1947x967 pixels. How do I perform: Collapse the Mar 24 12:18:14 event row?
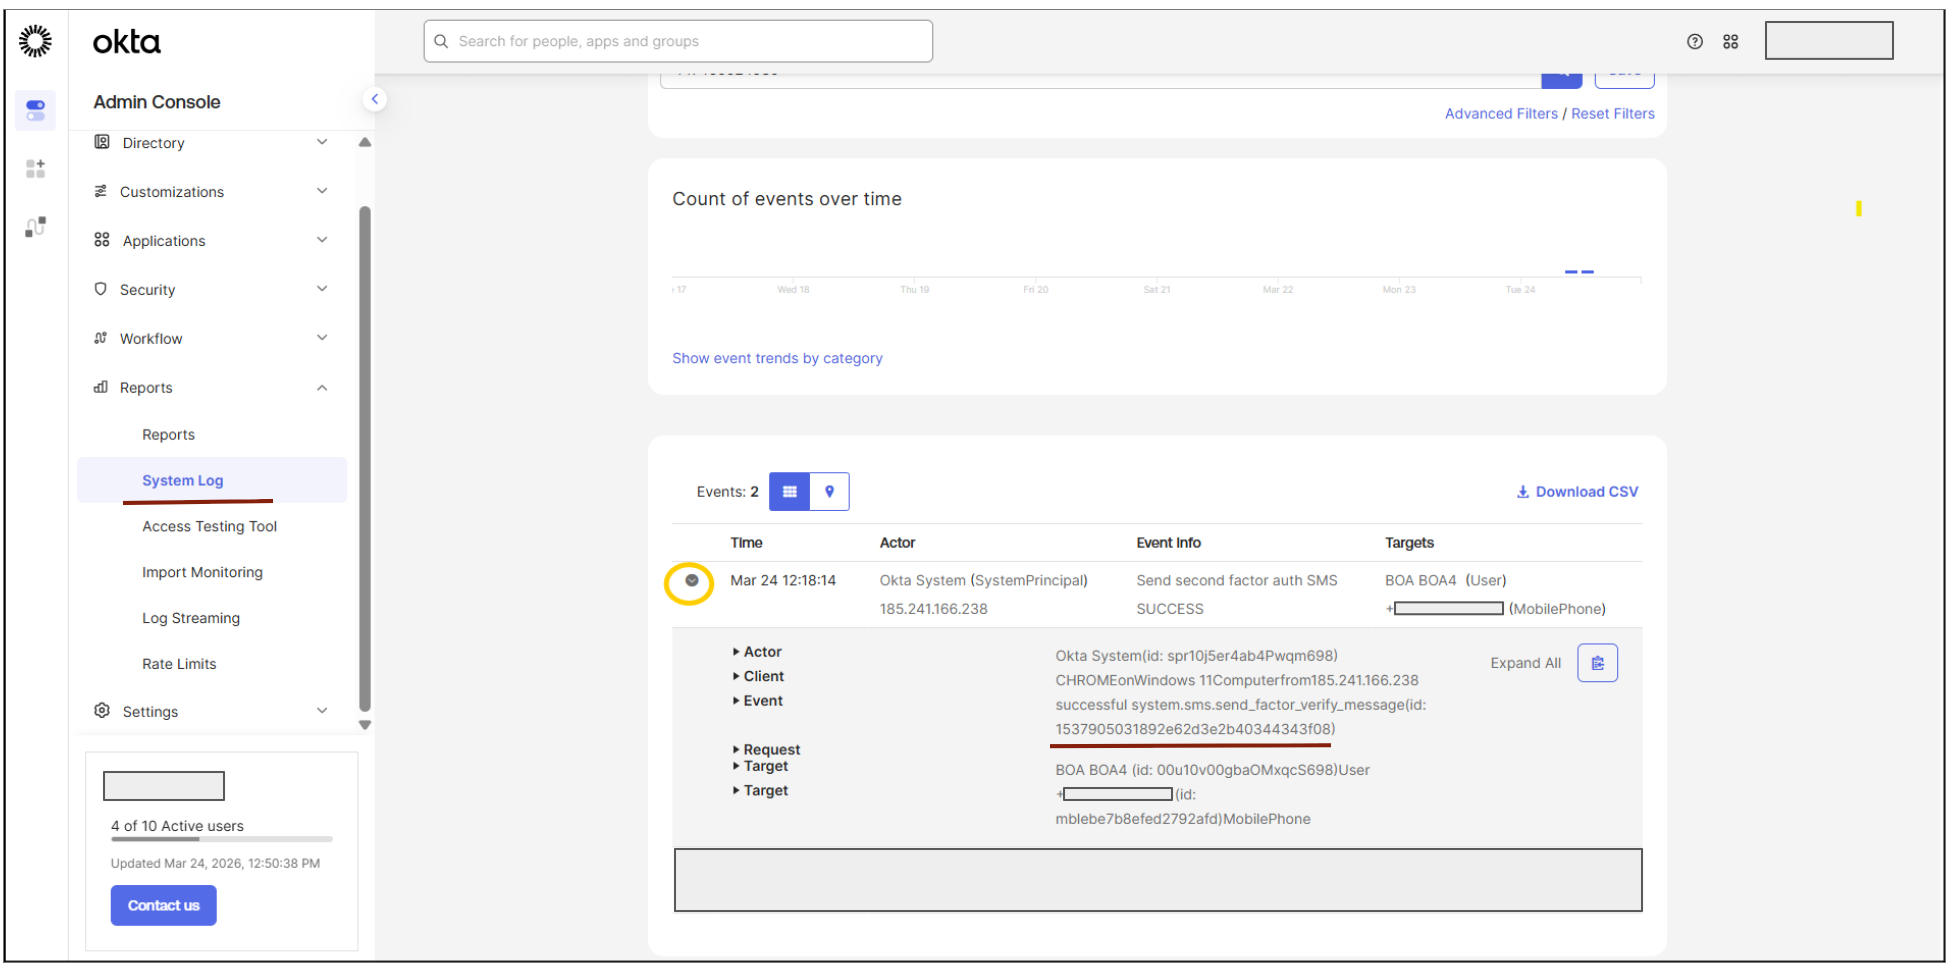691,580
